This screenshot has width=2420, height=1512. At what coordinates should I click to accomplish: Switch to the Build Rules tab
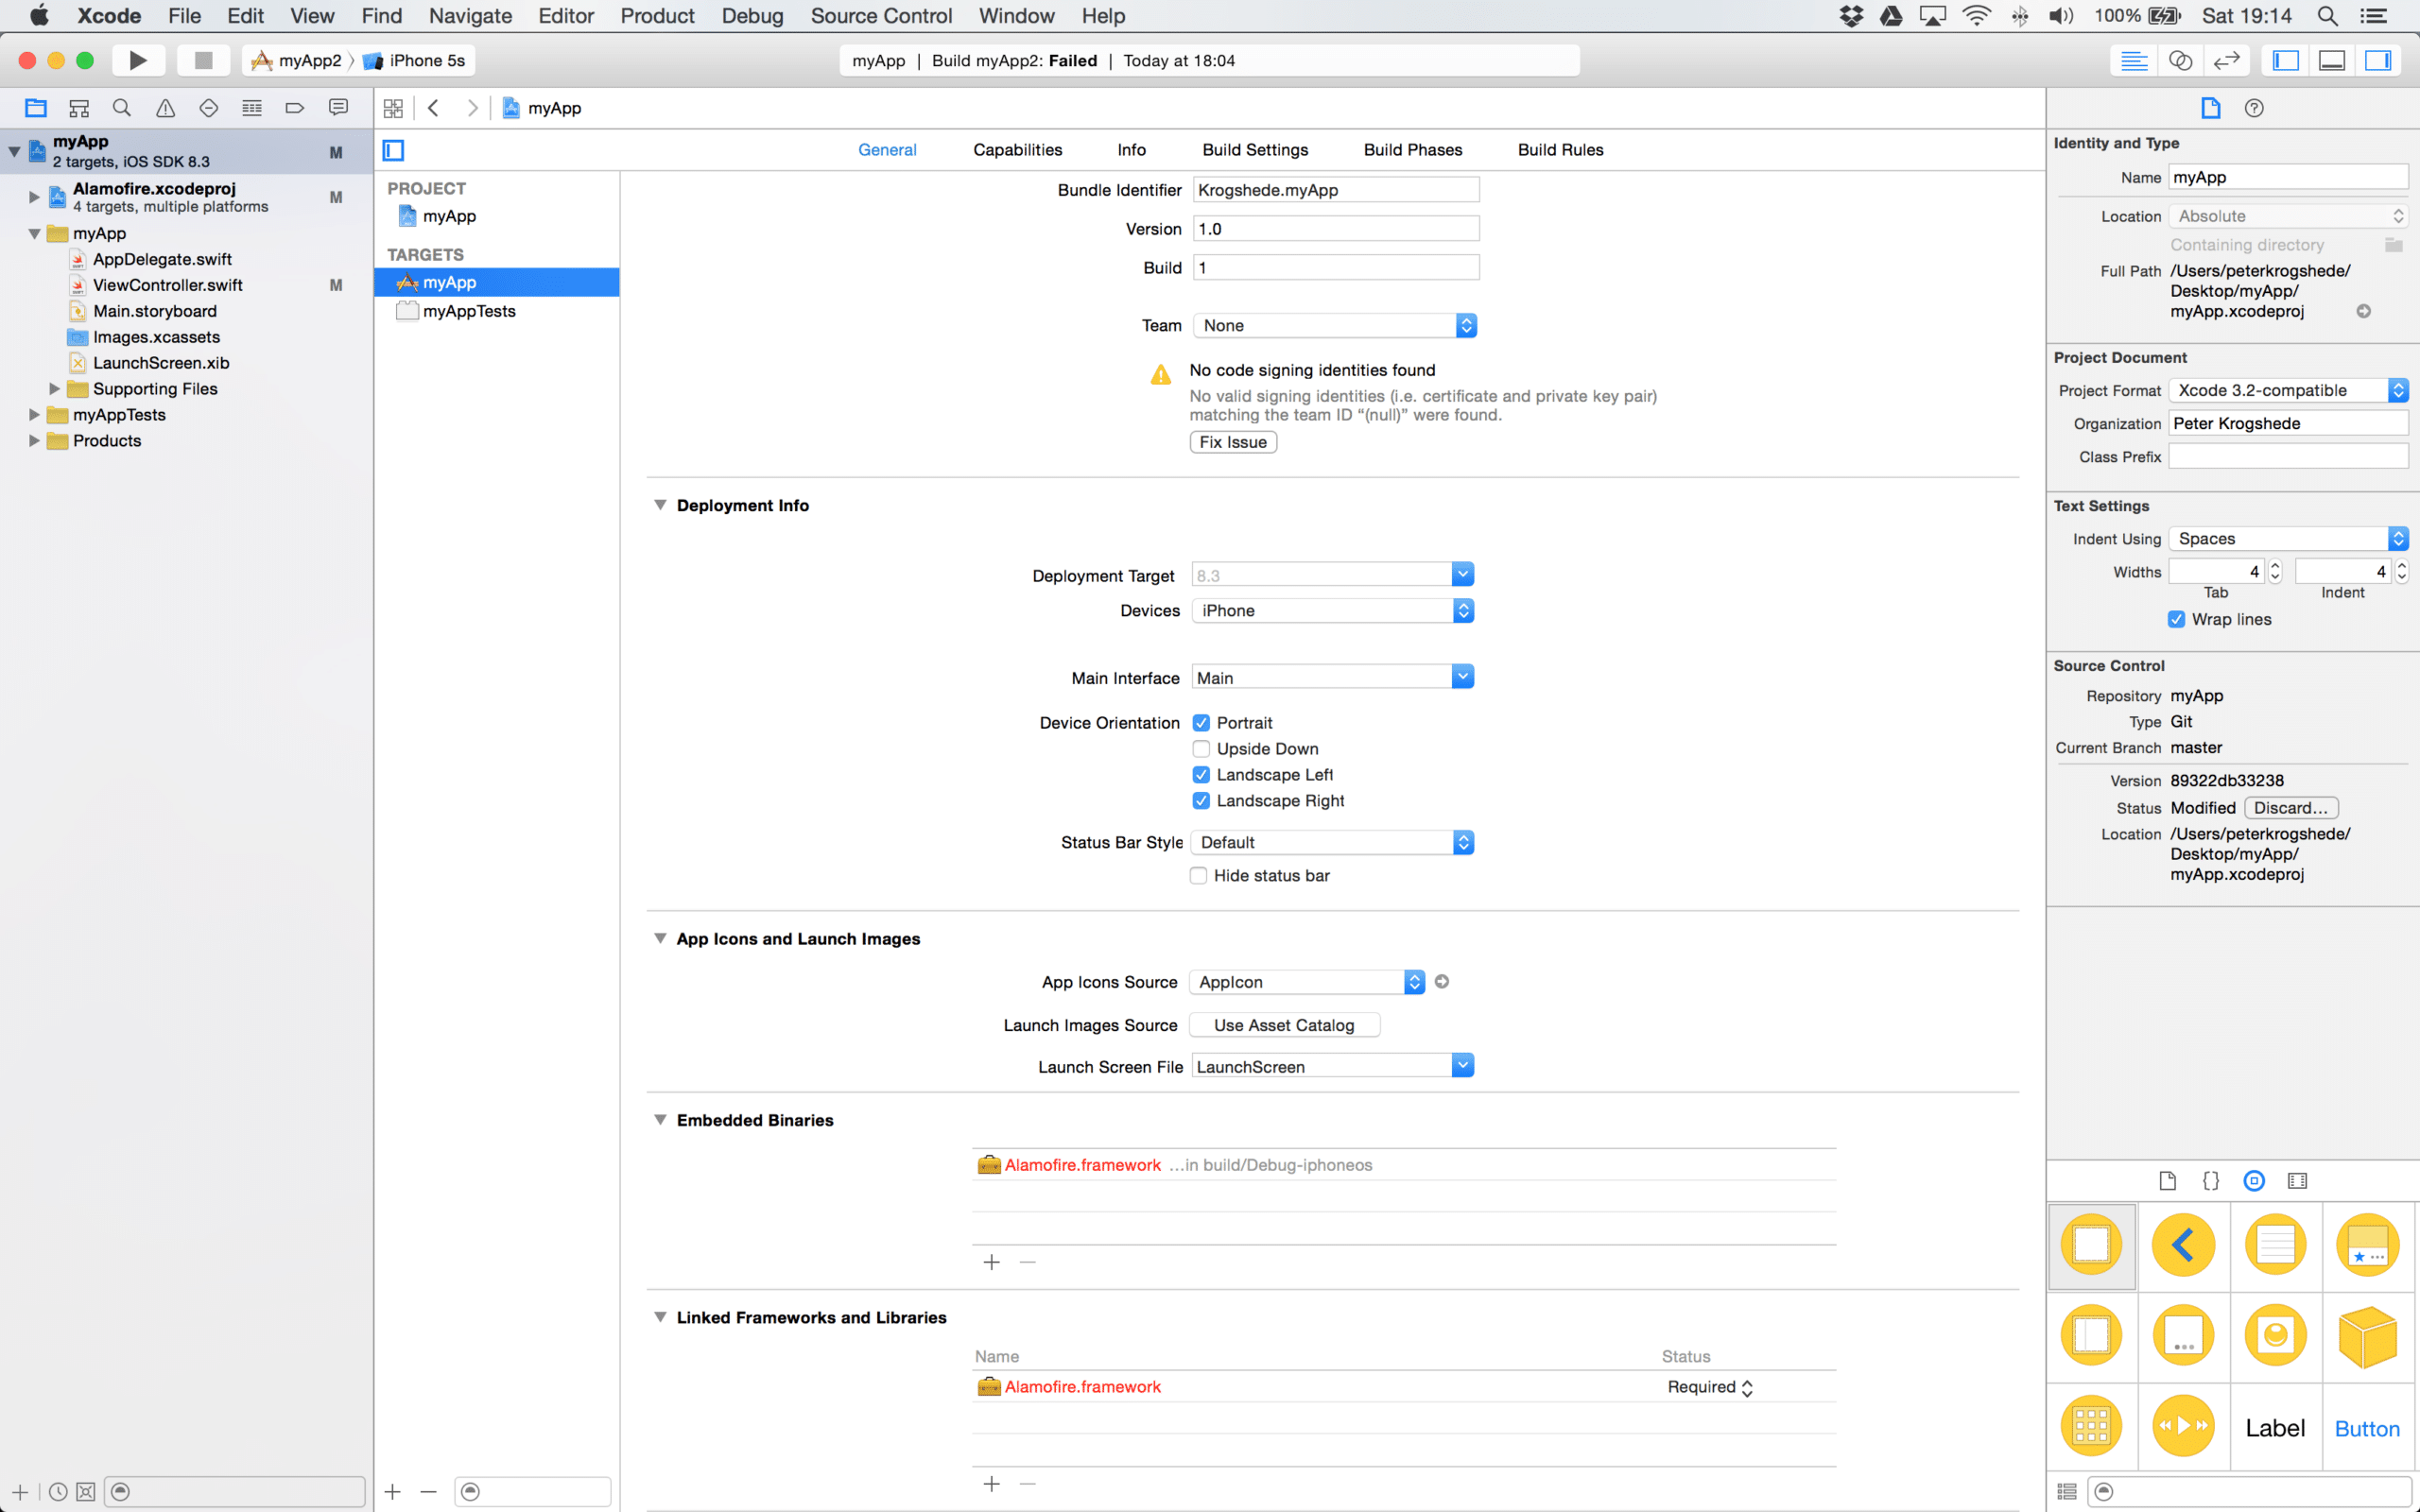(1560, 150)
